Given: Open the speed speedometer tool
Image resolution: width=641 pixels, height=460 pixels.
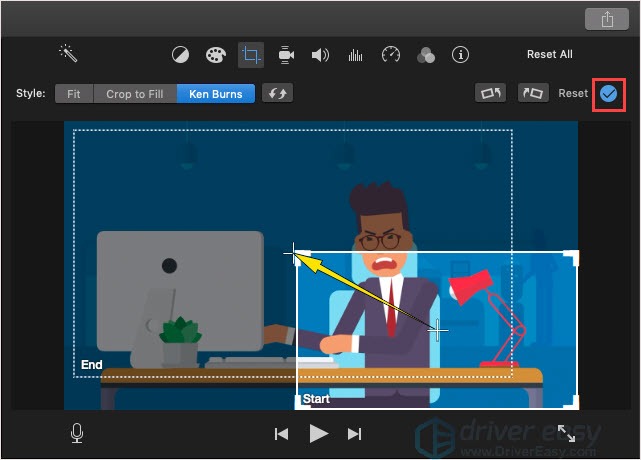Looking at the screenshot, I should 391,54.
